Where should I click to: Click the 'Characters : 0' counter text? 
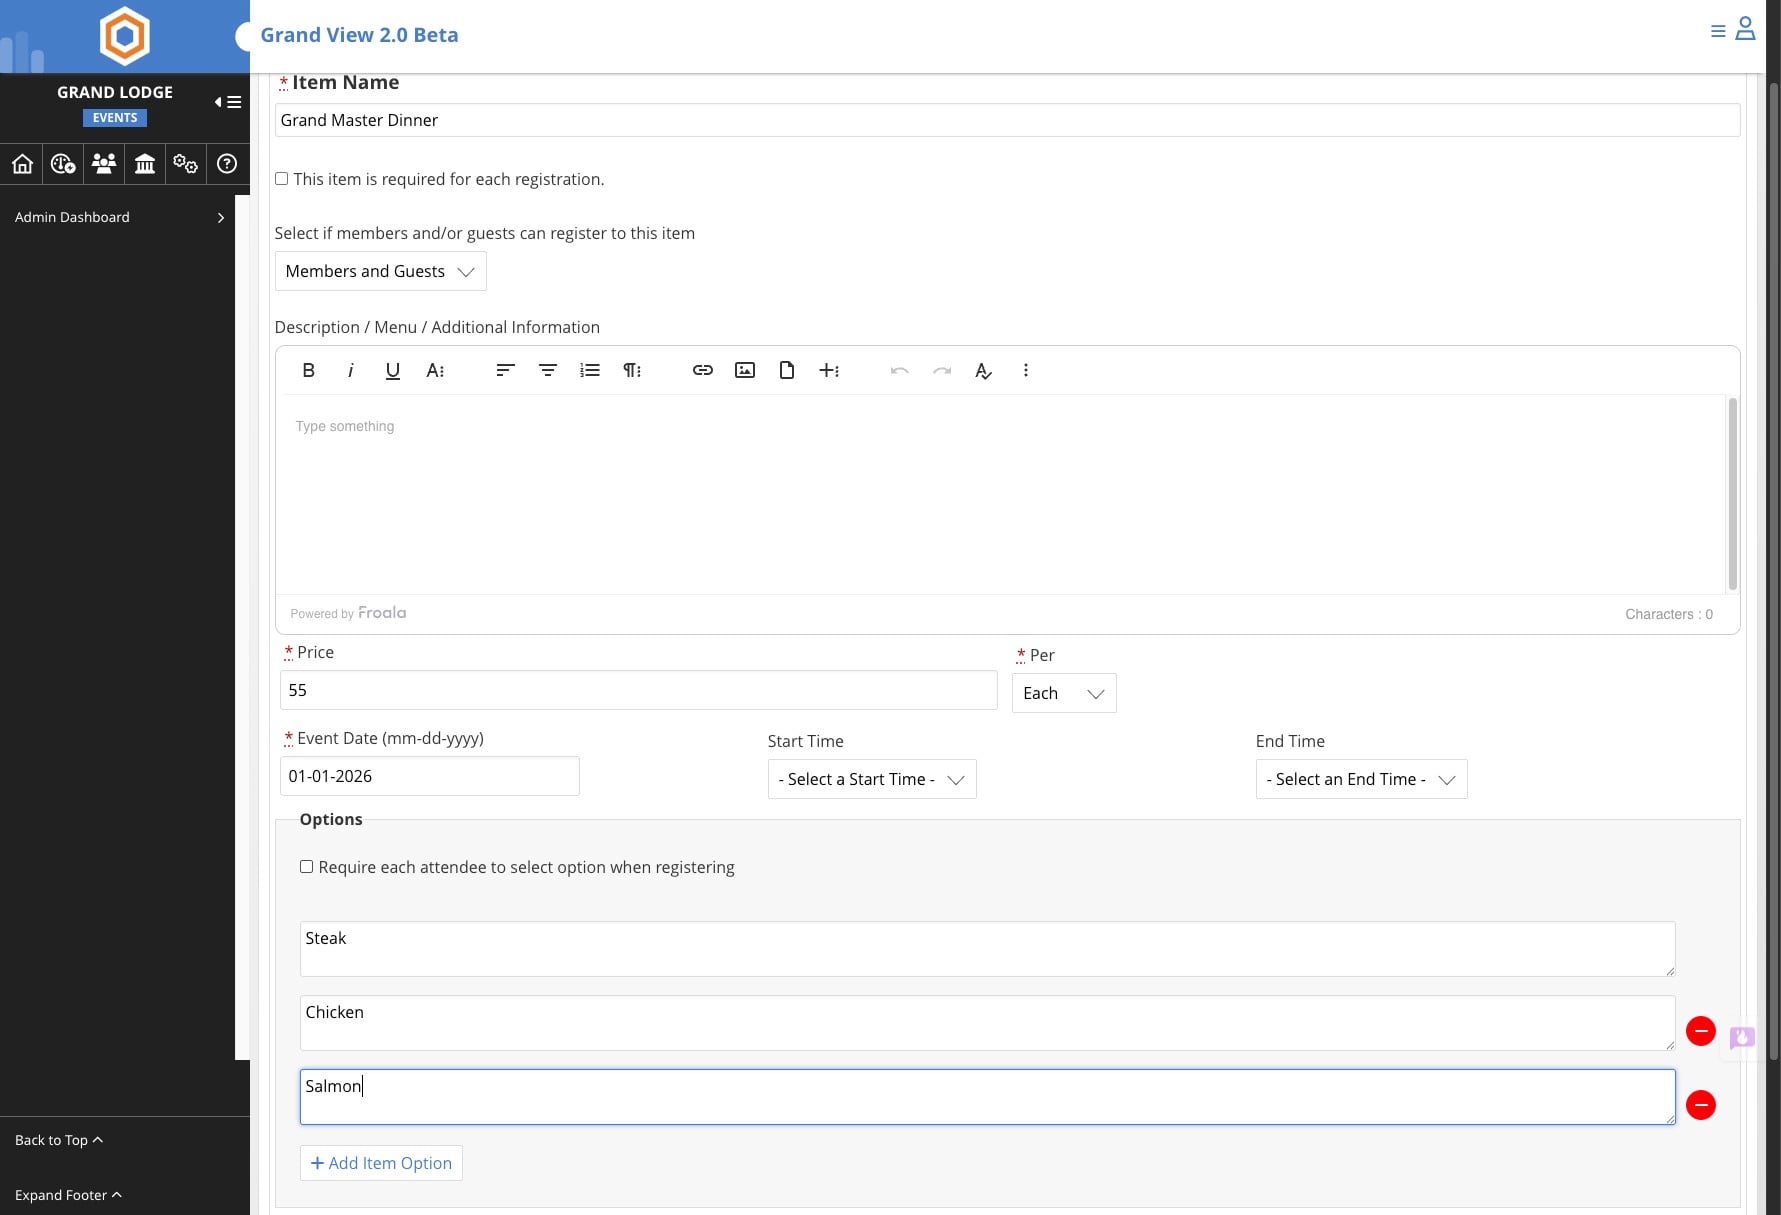click(1668, 614)
